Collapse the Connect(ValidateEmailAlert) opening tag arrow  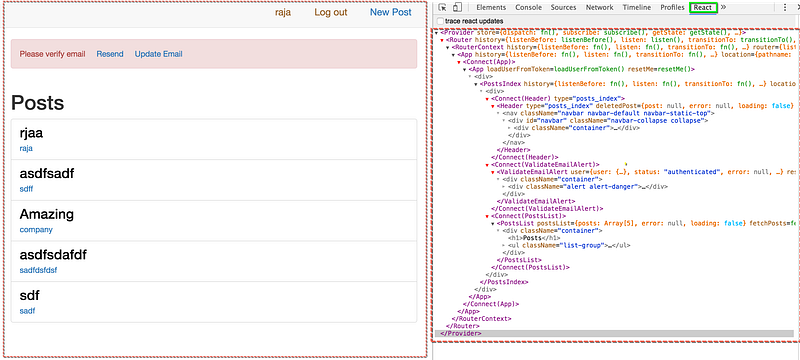click(x=487, y=165)
